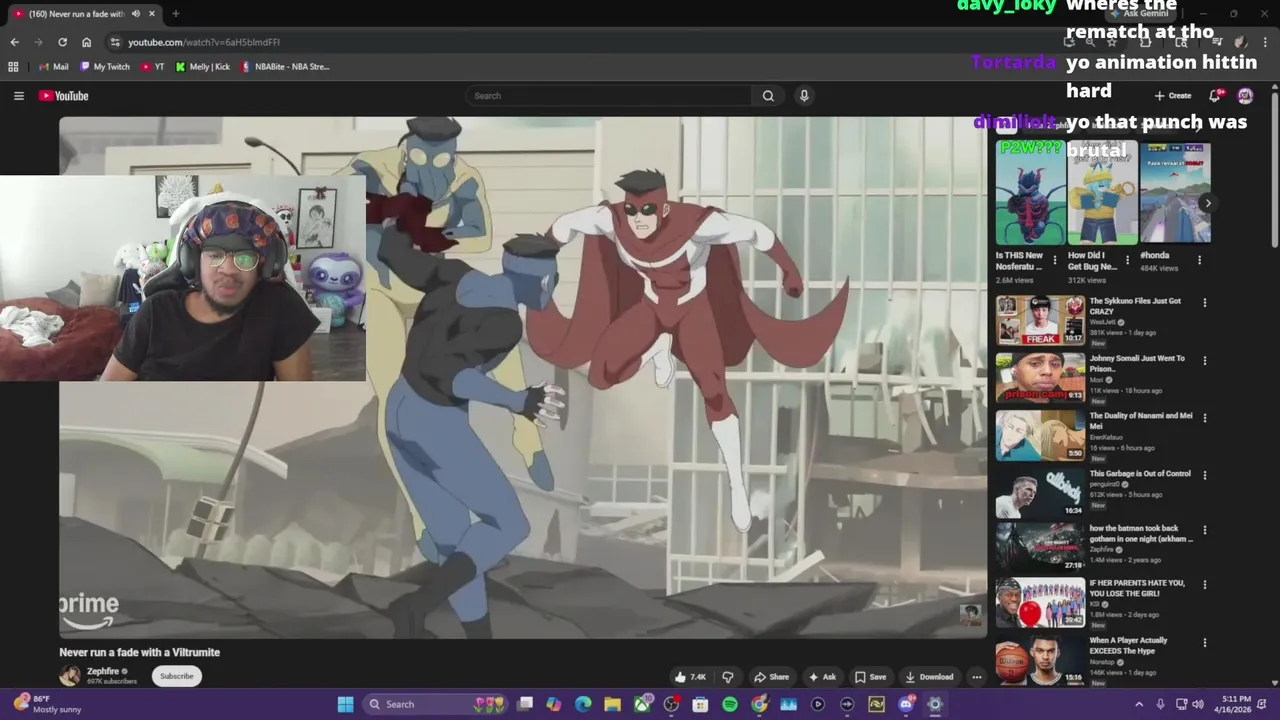Open the Copilot taskbar icon

point(554,704)
